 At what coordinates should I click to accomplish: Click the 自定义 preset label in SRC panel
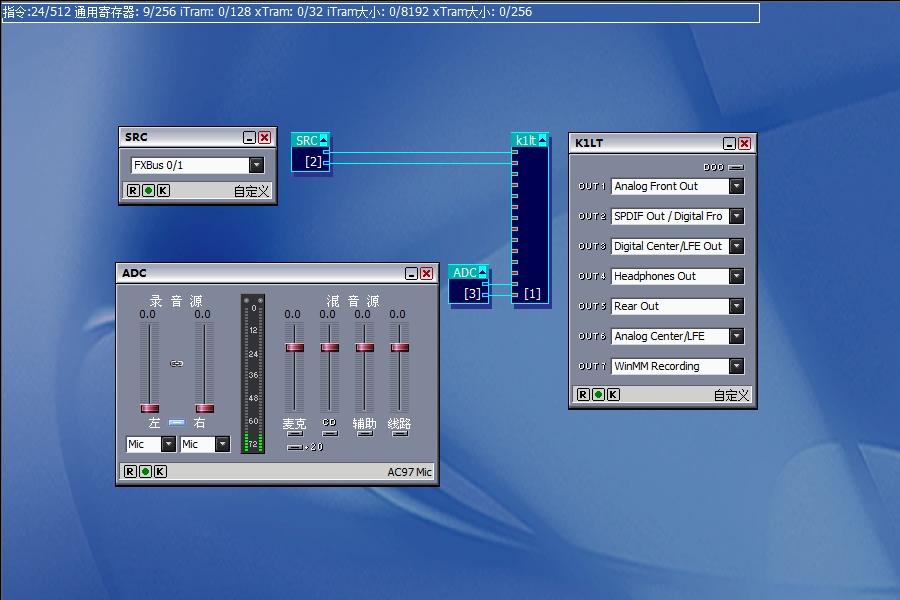click(251, 191)
